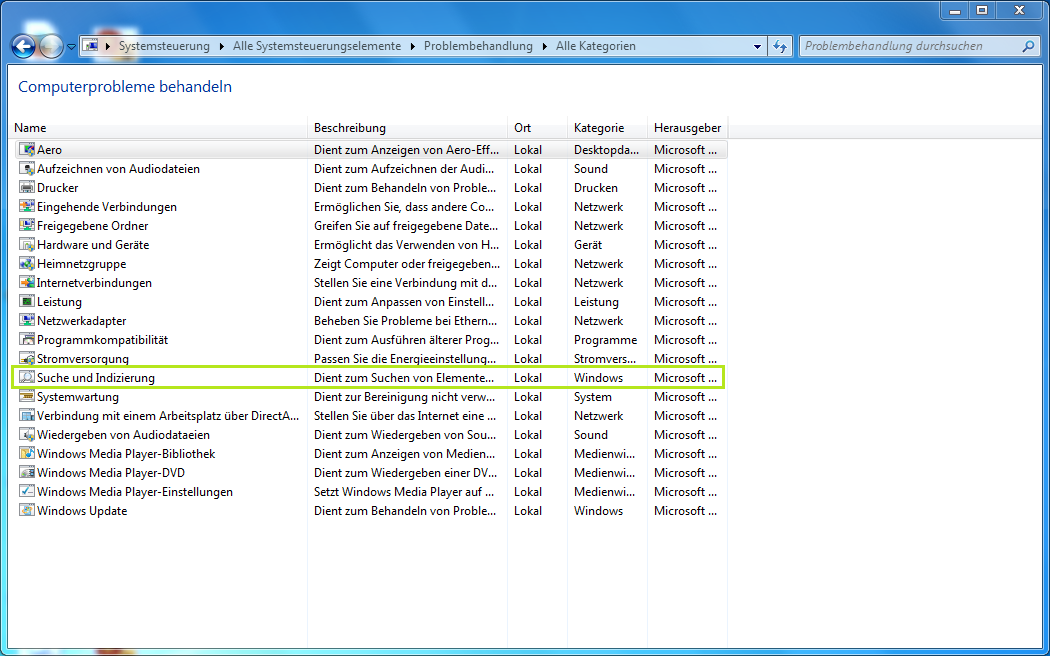Click the Freigegebene Ordner icon
This screenshot has width=1050, height=656.
[27, 226]
